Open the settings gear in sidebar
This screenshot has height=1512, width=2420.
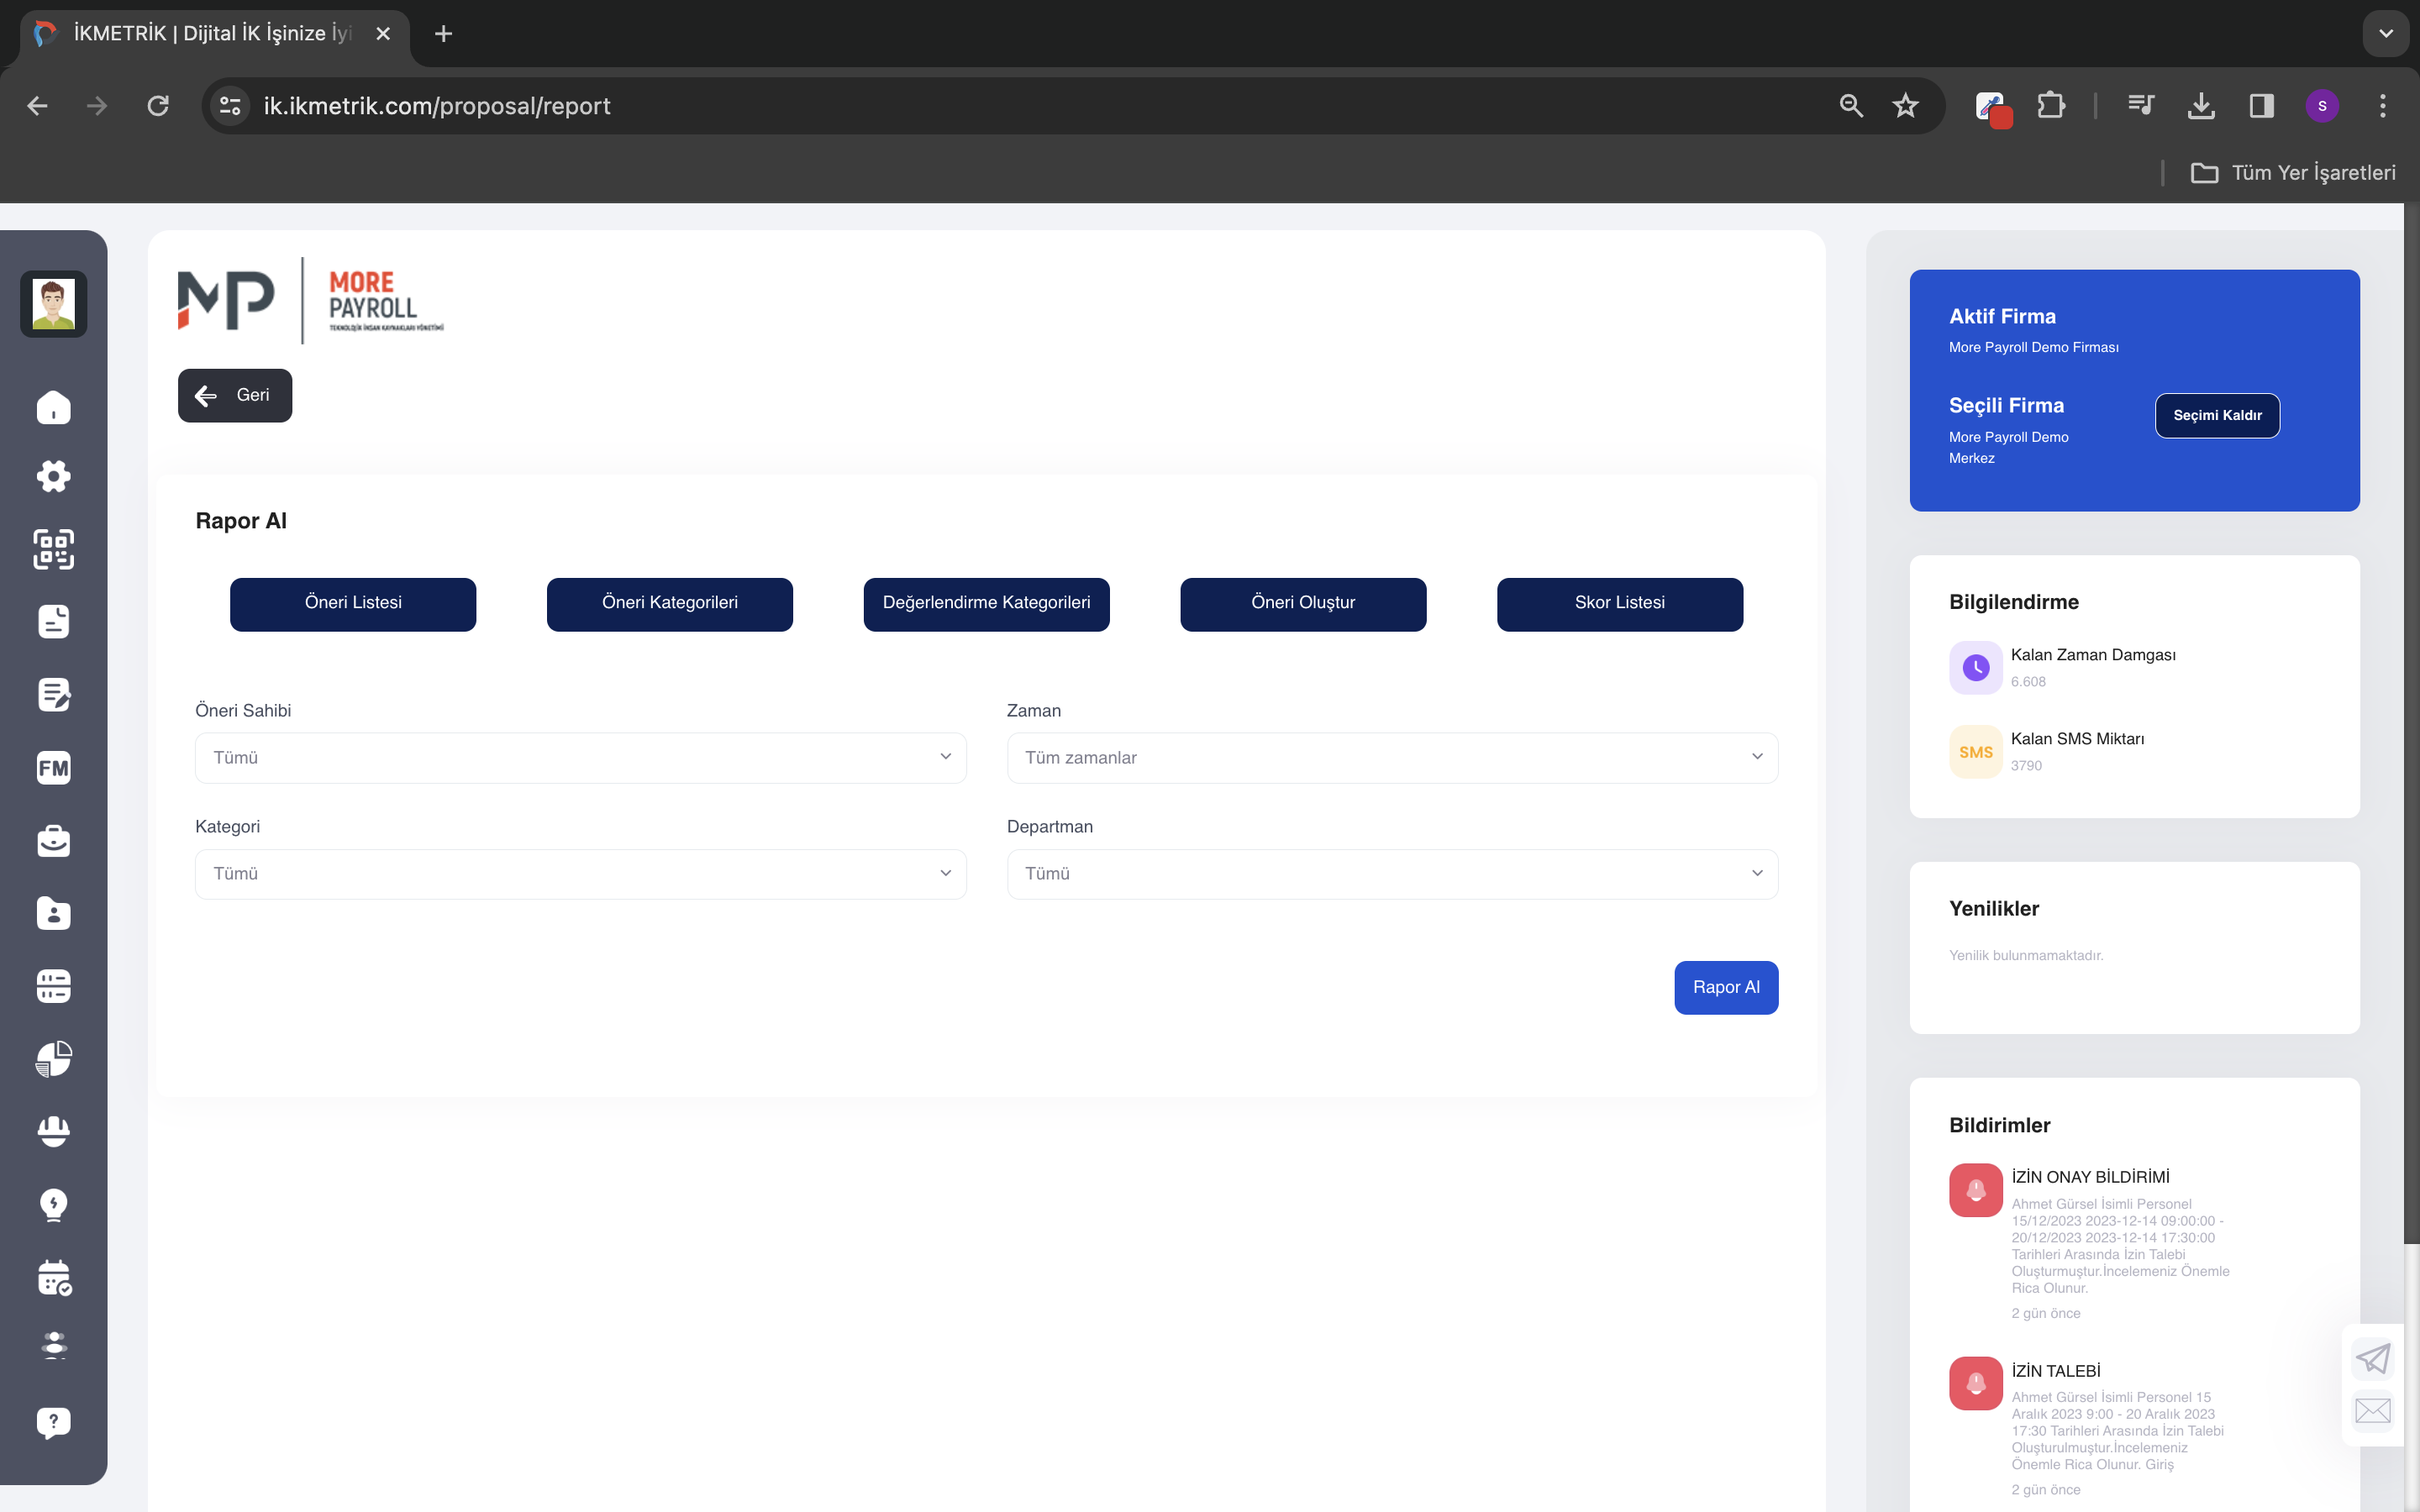[53, 476]
